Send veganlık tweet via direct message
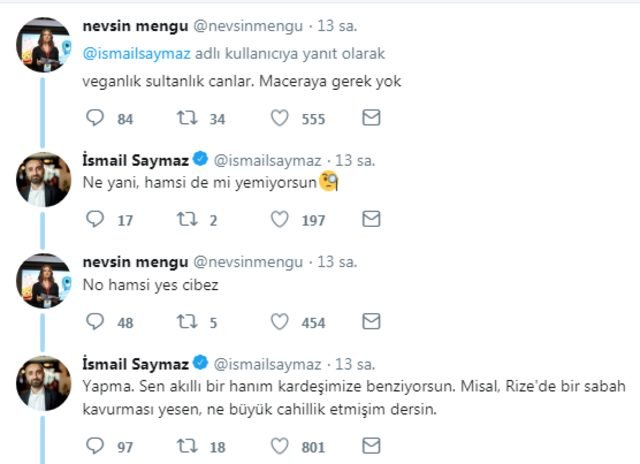The width and height of the screenshot is (640, 464). pos(371,119)
